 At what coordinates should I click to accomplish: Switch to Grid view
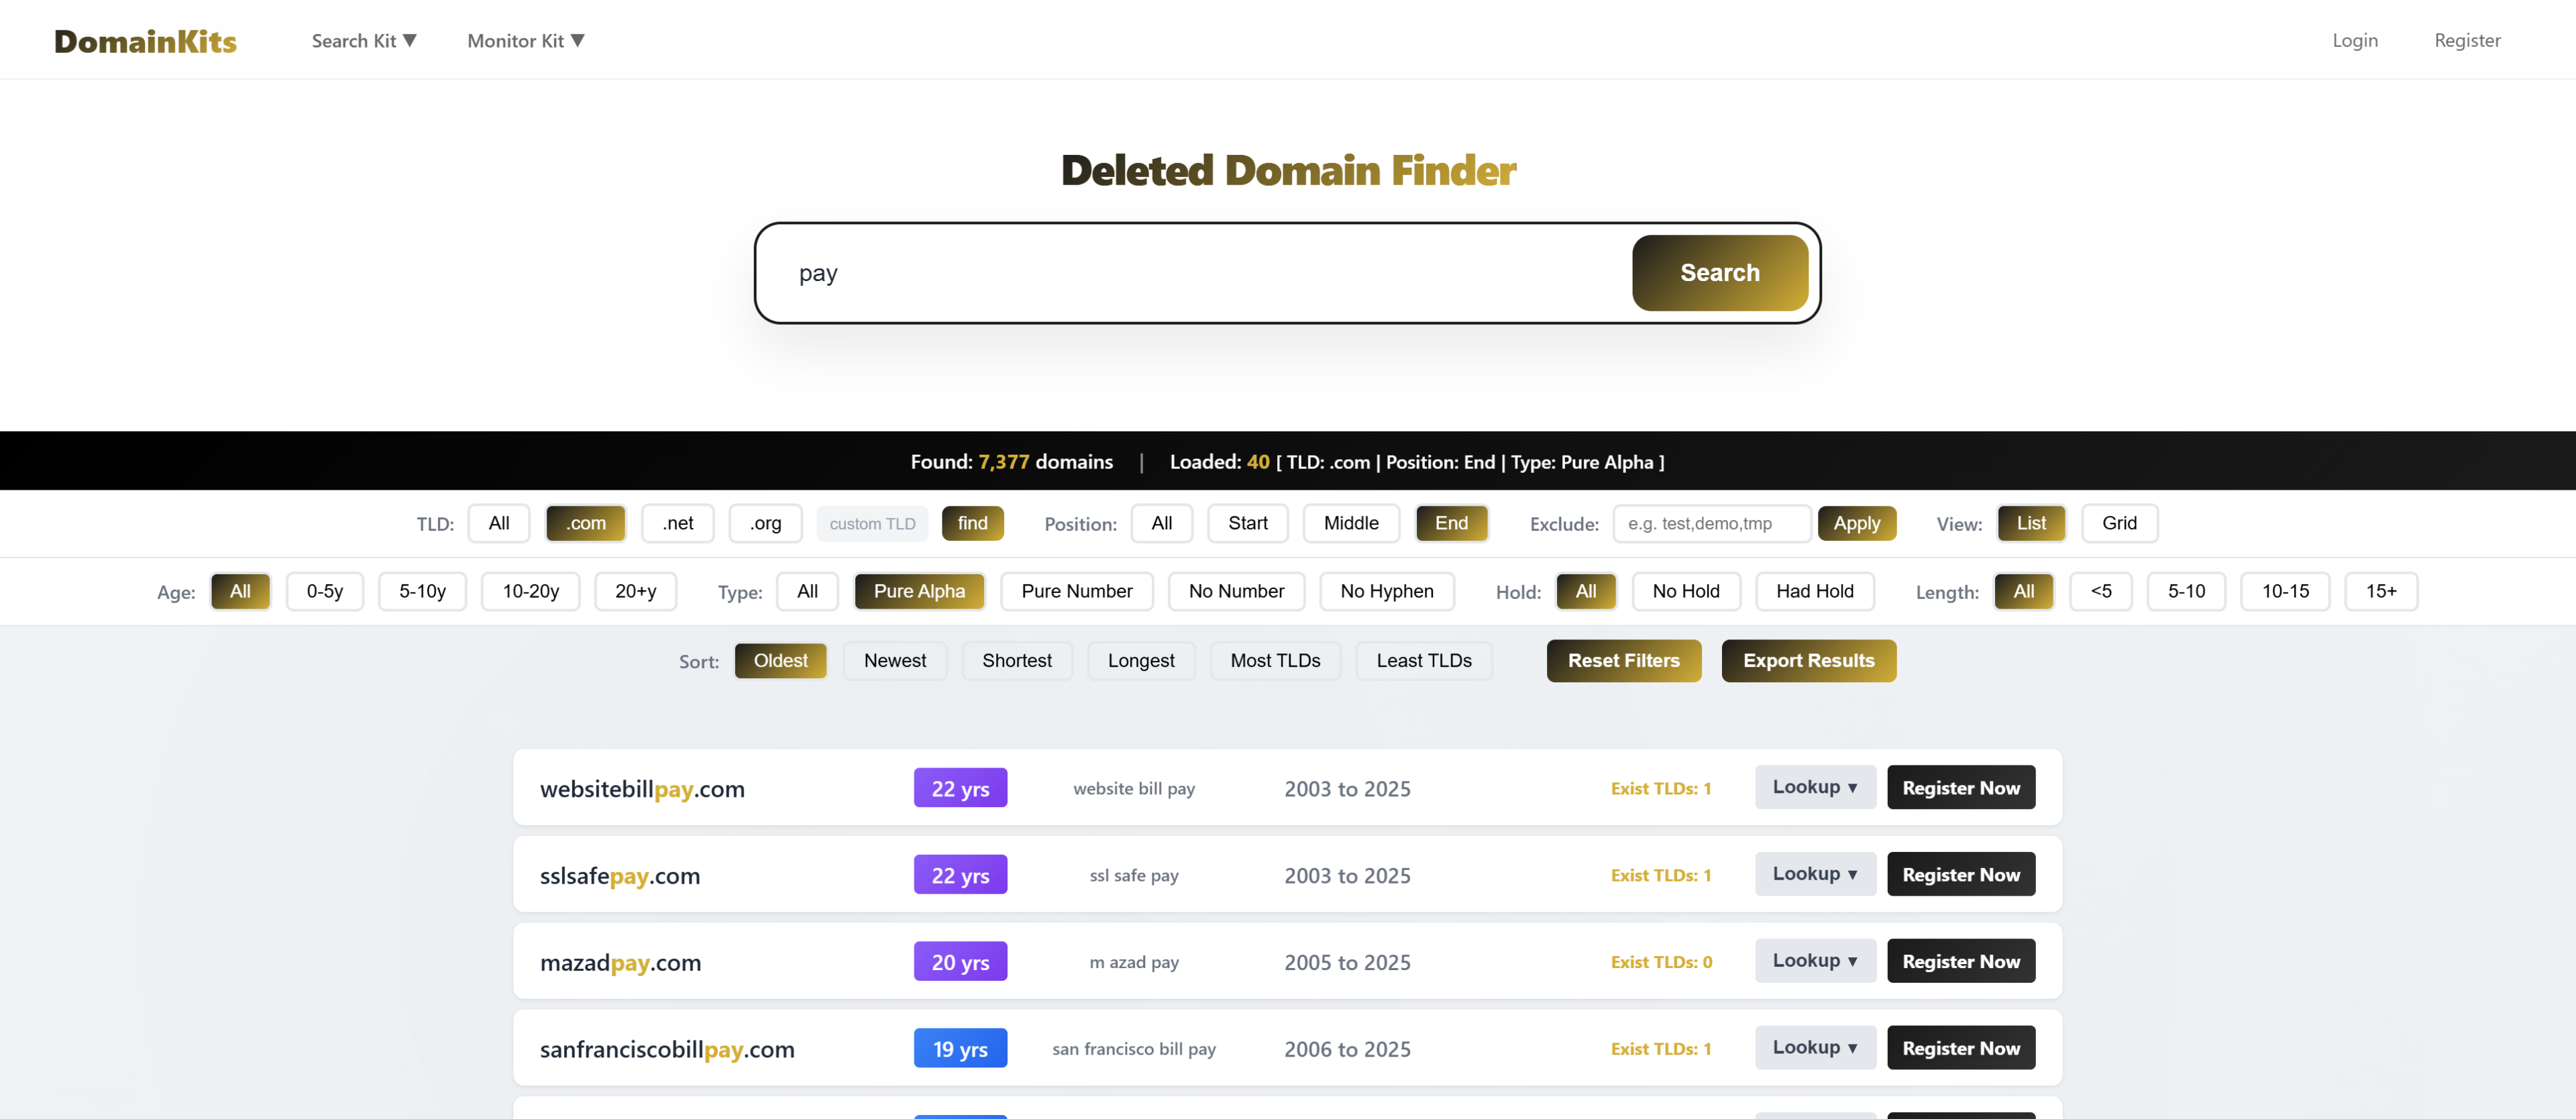[x=2119, y=523]
